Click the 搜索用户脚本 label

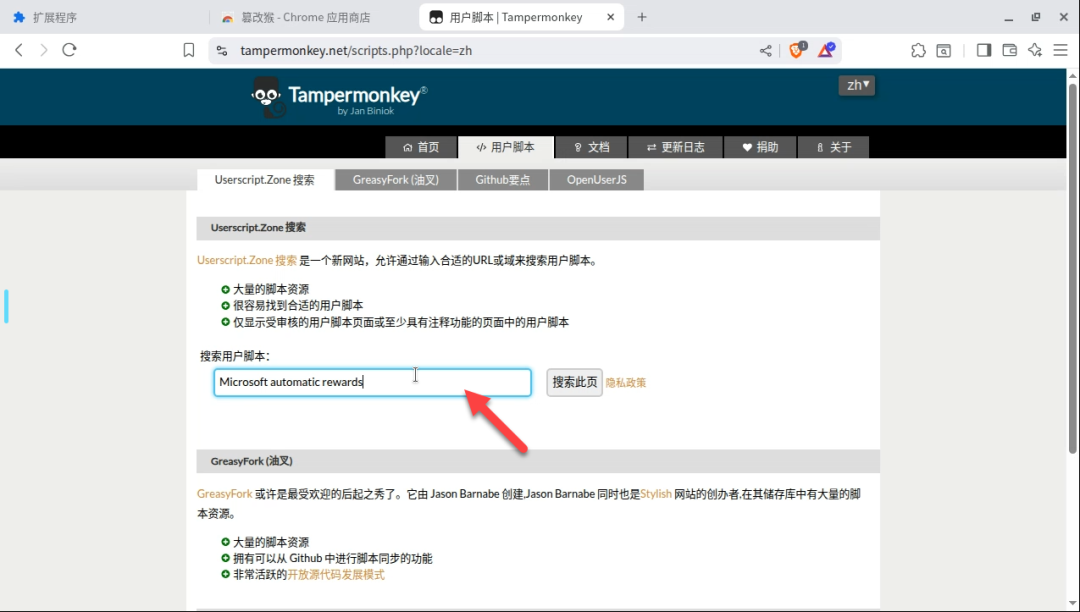click(x=235, y=356)
